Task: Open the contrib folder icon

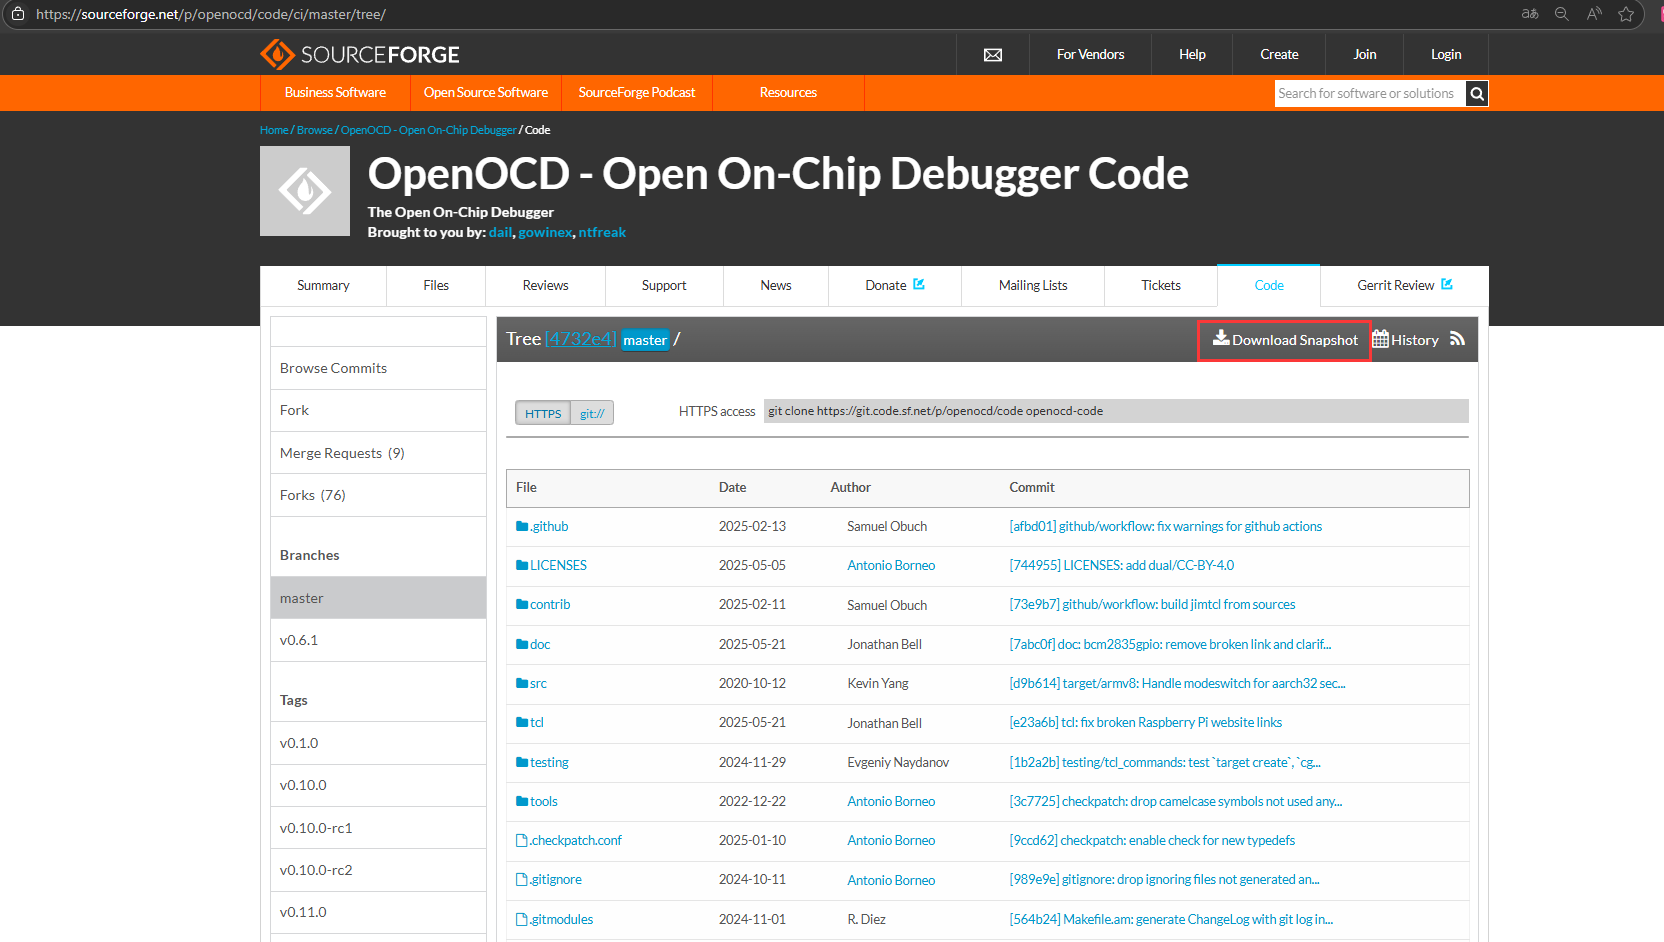Action: coord(522,604)
